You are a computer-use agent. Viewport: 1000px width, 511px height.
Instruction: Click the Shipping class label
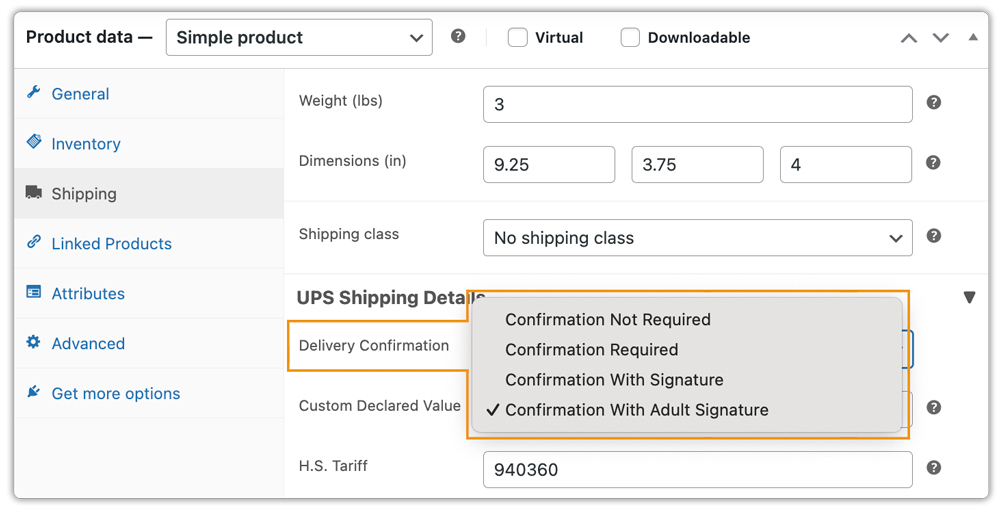coord(349,234)
